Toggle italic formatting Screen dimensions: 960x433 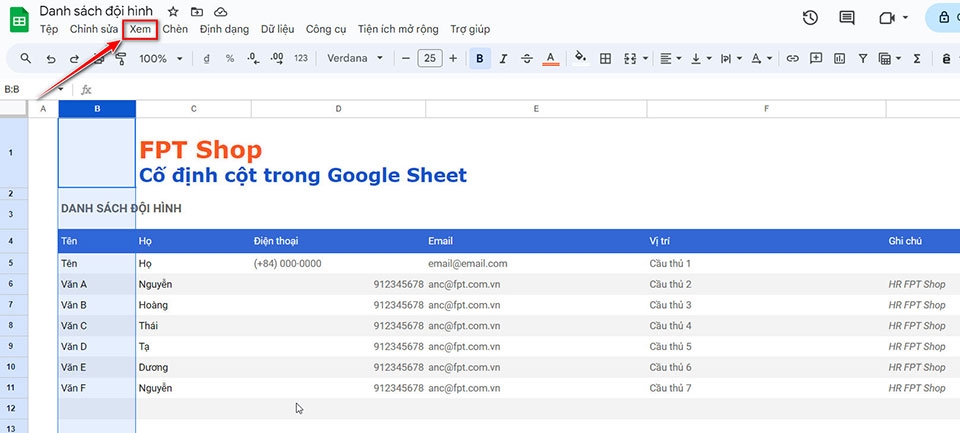pos(503,59)
